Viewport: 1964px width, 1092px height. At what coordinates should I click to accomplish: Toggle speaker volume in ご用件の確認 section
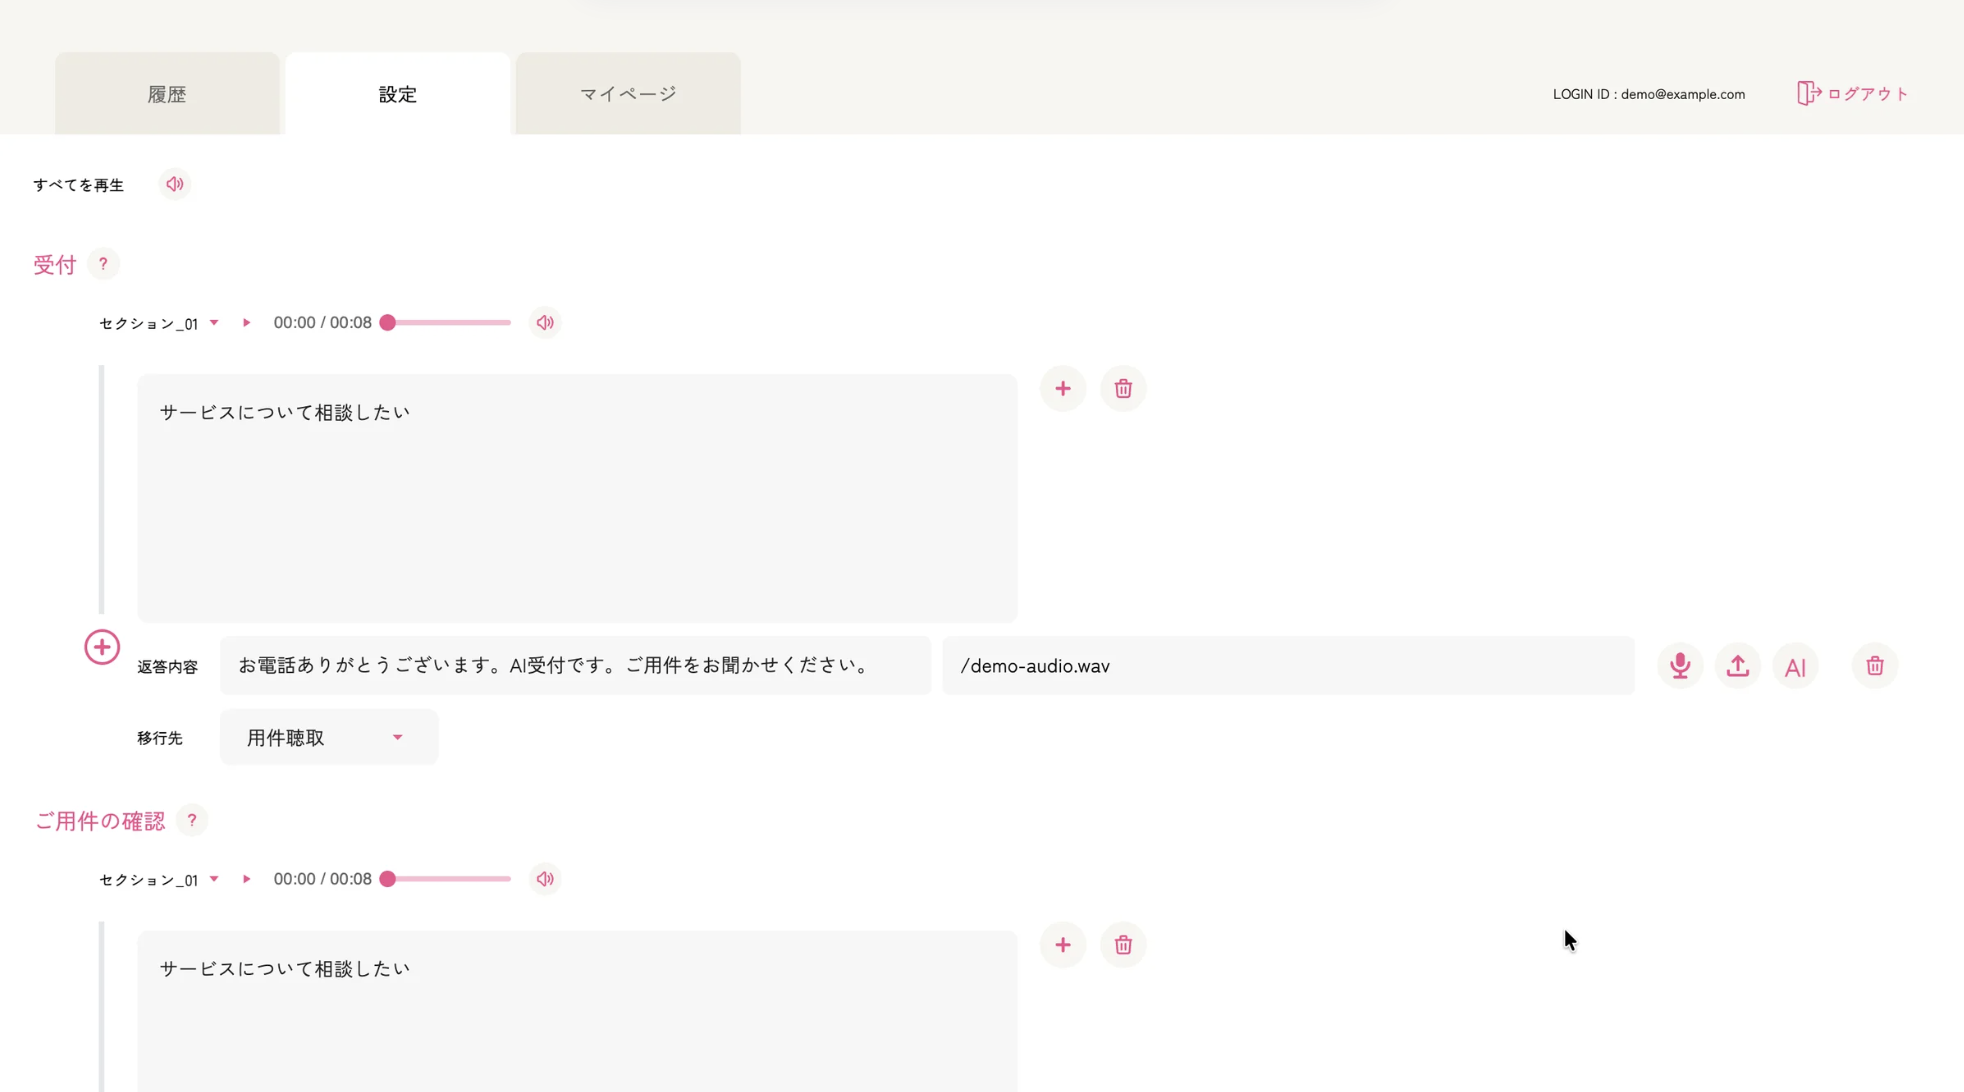pos(545,879)
